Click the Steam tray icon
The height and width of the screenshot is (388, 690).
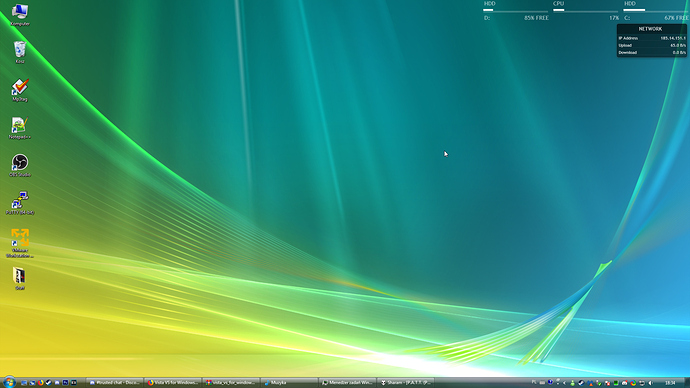tap(581, 383)
